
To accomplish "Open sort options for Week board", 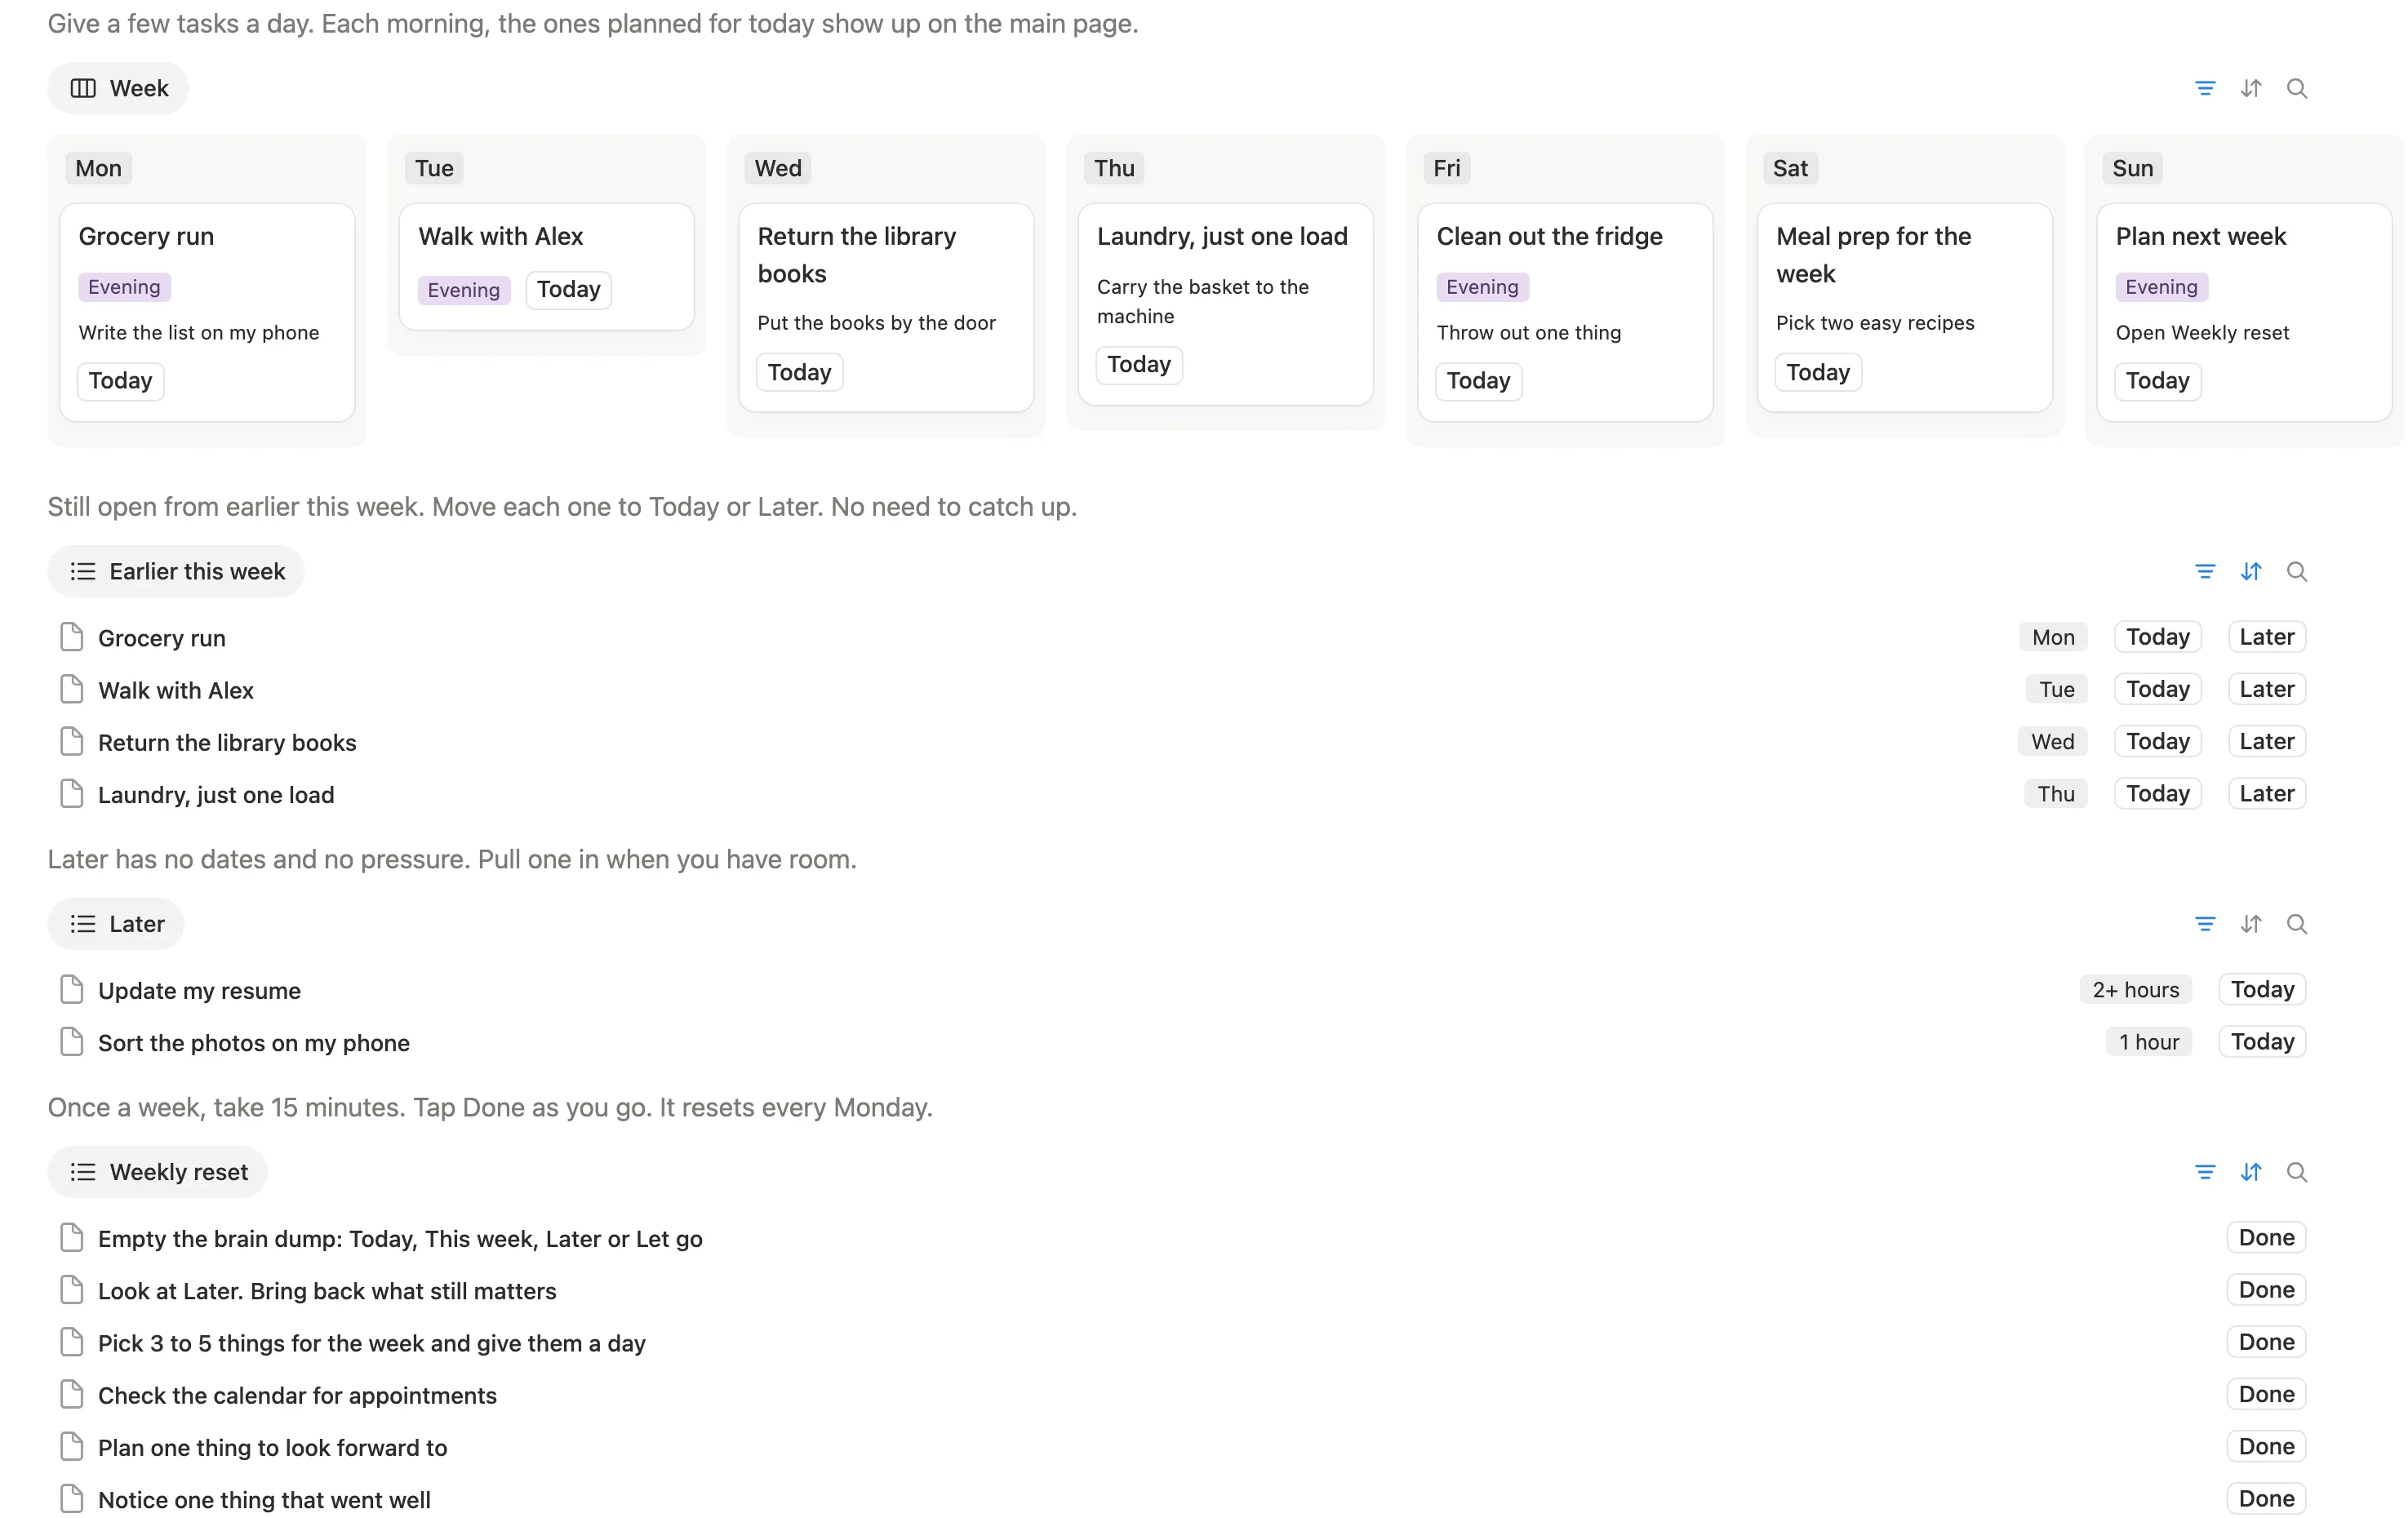I will coord(2250,88).
